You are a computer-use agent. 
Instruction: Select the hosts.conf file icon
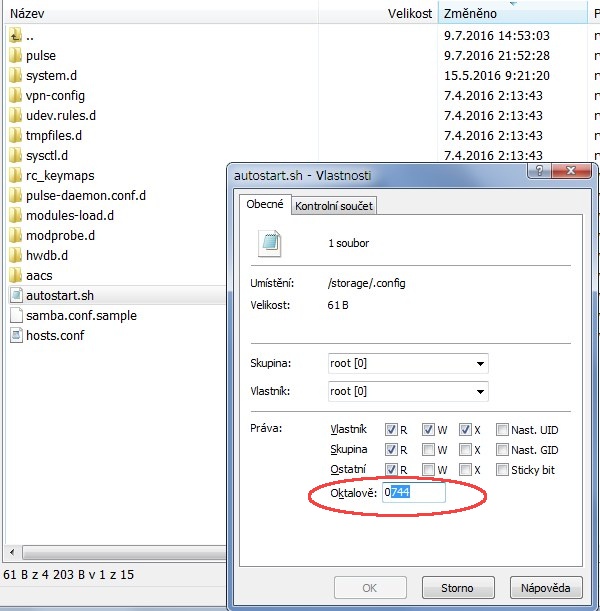pyautogui.click(x=15, y=335)
